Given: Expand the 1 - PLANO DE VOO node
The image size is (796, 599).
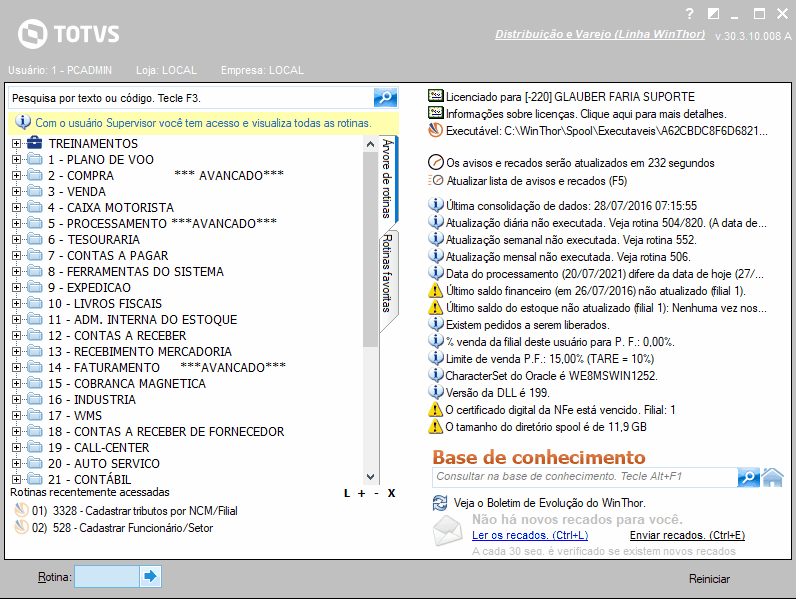Looking at the screenshot, I should pyautogui.click(x=17, y=159).
